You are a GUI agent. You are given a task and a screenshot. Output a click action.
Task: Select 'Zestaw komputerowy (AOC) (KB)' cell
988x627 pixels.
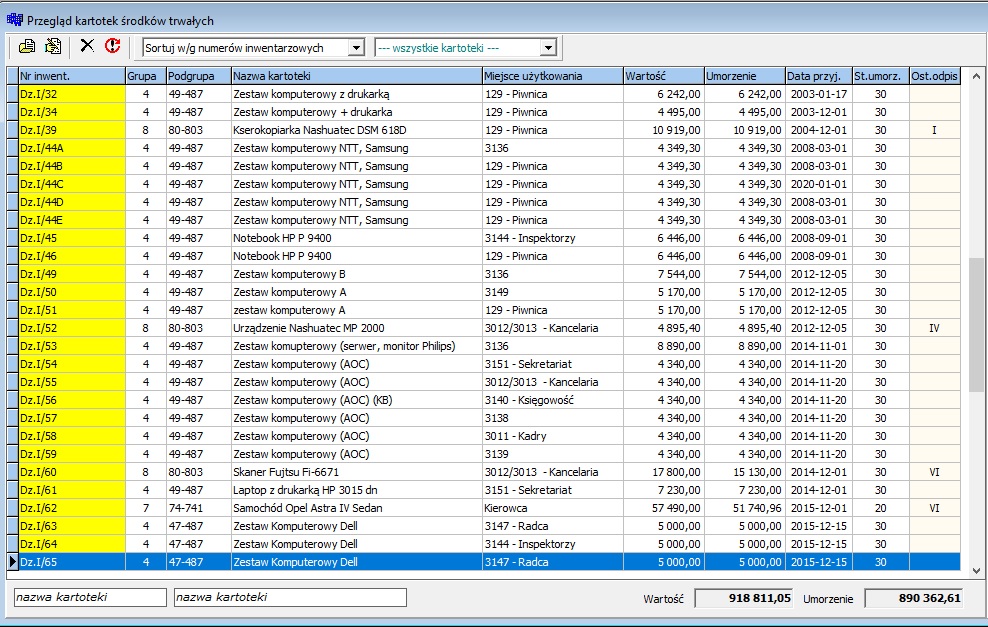tap(357, 400)
